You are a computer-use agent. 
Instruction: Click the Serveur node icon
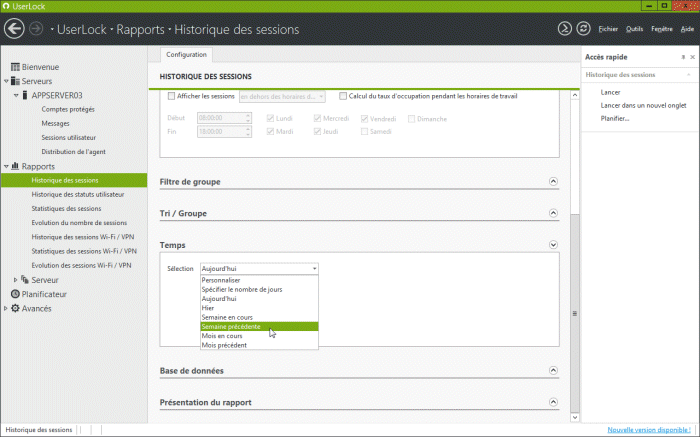(25, 280)
